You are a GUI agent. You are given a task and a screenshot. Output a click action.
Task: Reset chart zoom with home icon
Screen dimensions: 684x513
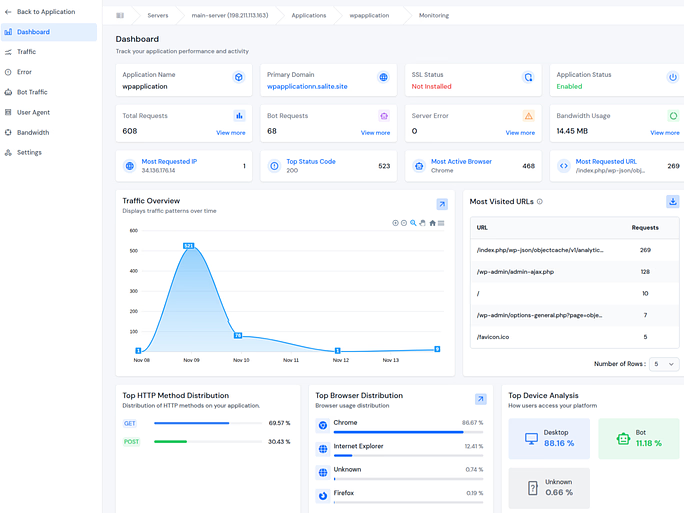pyautogui.click(x=432, y=223)
